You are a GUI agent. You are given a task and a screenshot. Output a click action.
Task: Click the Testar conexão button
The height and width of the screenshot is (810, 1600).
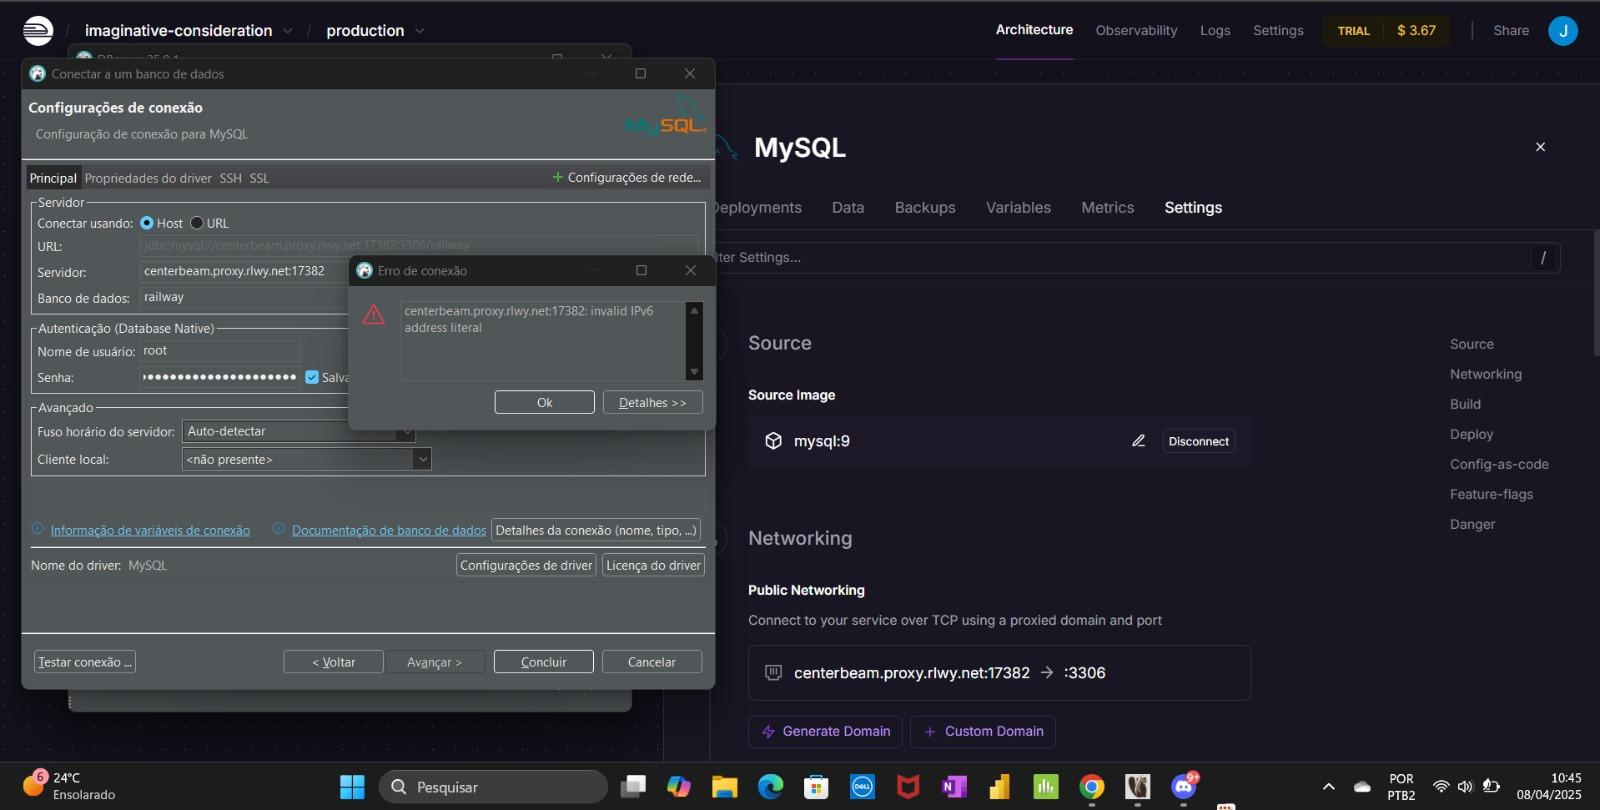point(85,662)
